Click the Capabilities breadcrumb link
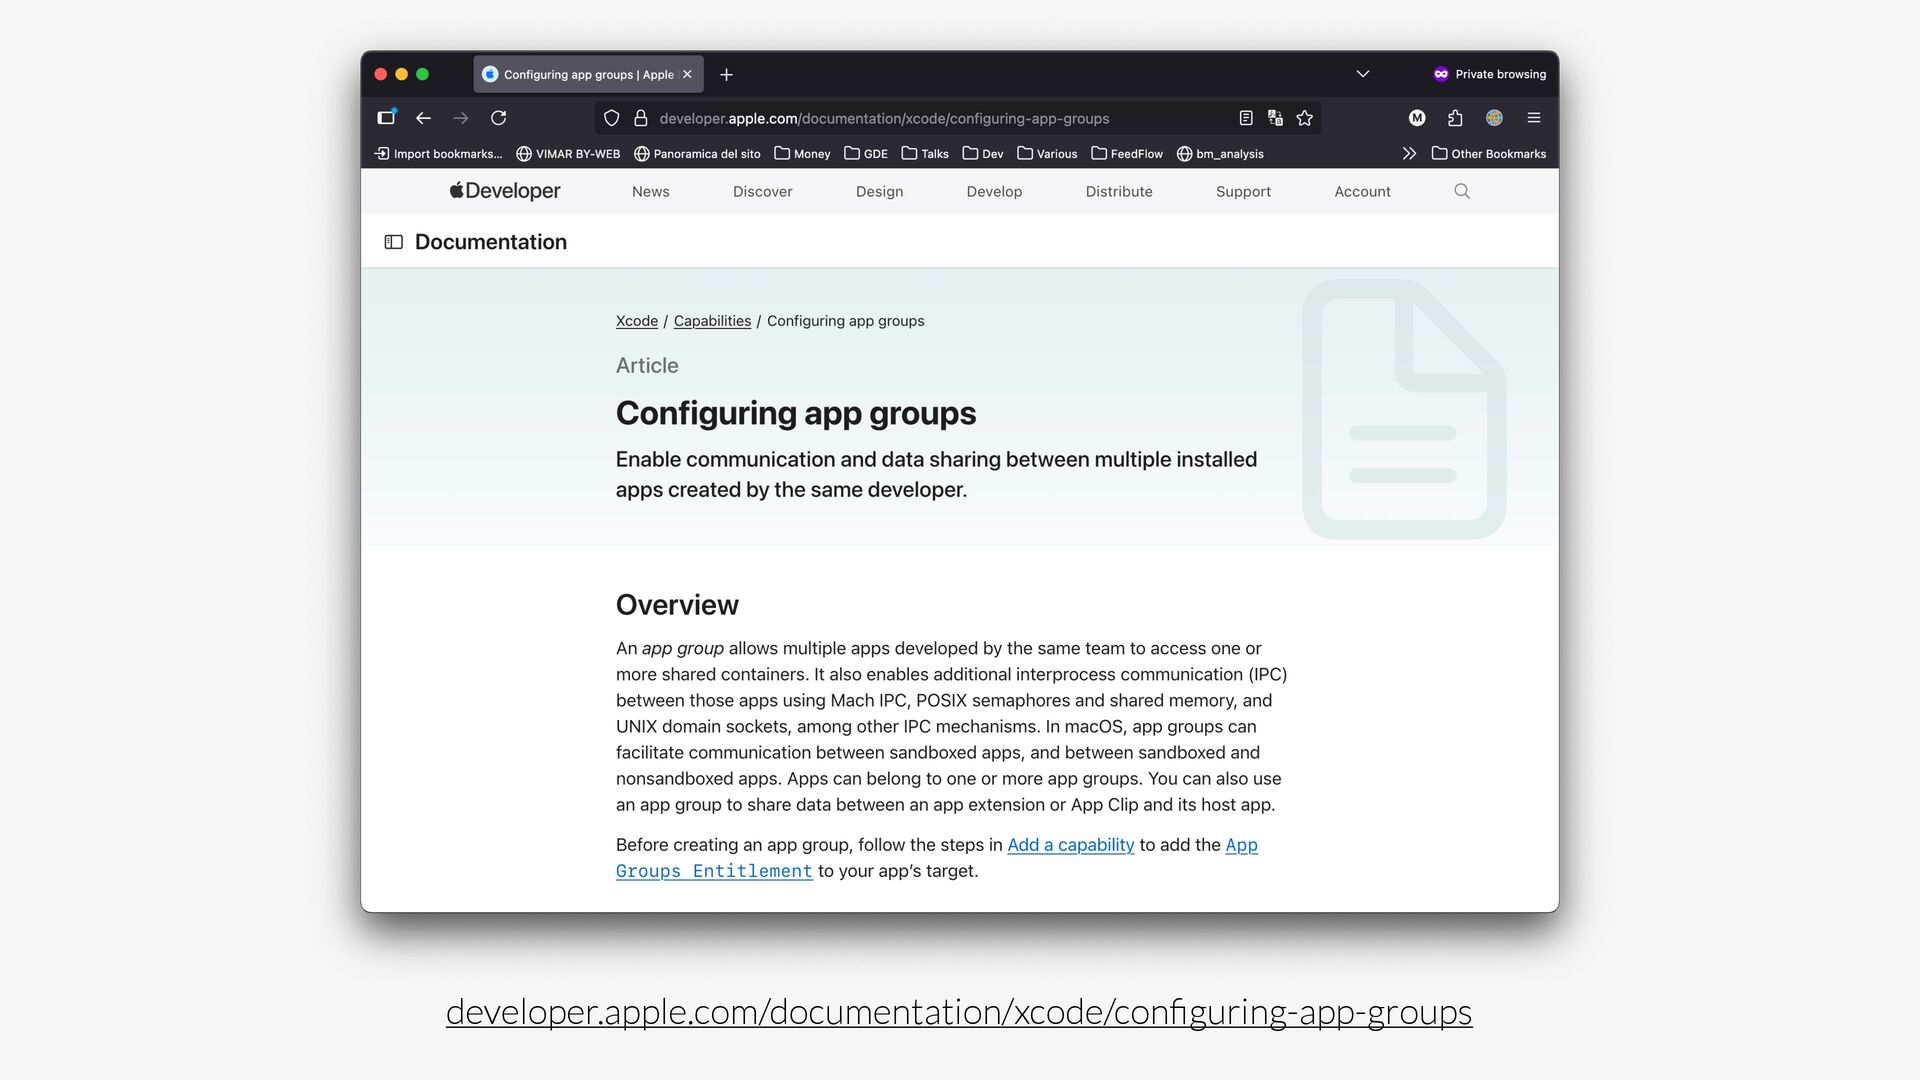 pos(711,321)
